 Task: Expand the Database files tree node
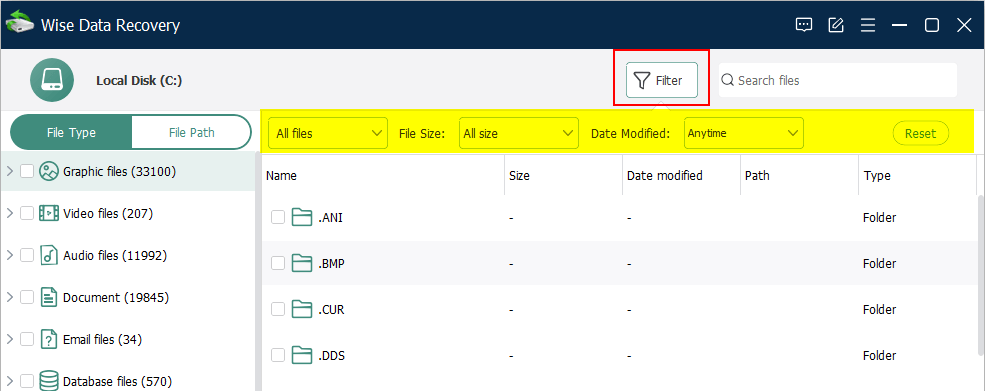pos(9,381)
